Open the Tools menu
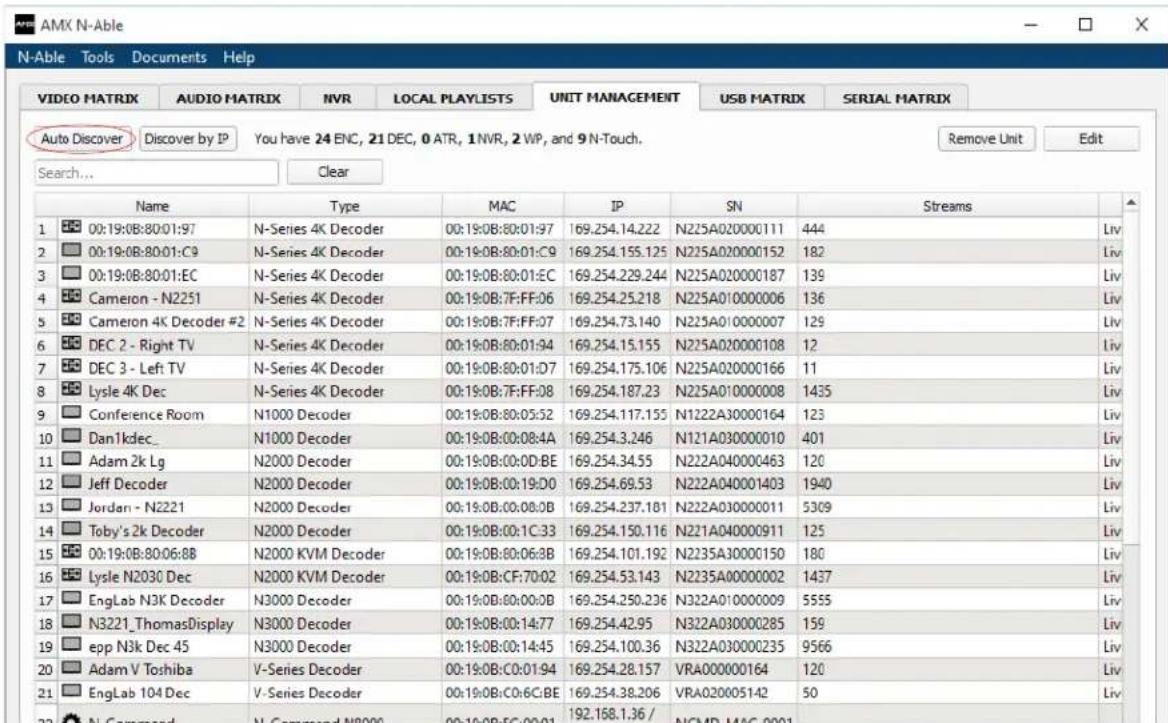The image size is (1168, 723). pos(98,57)
